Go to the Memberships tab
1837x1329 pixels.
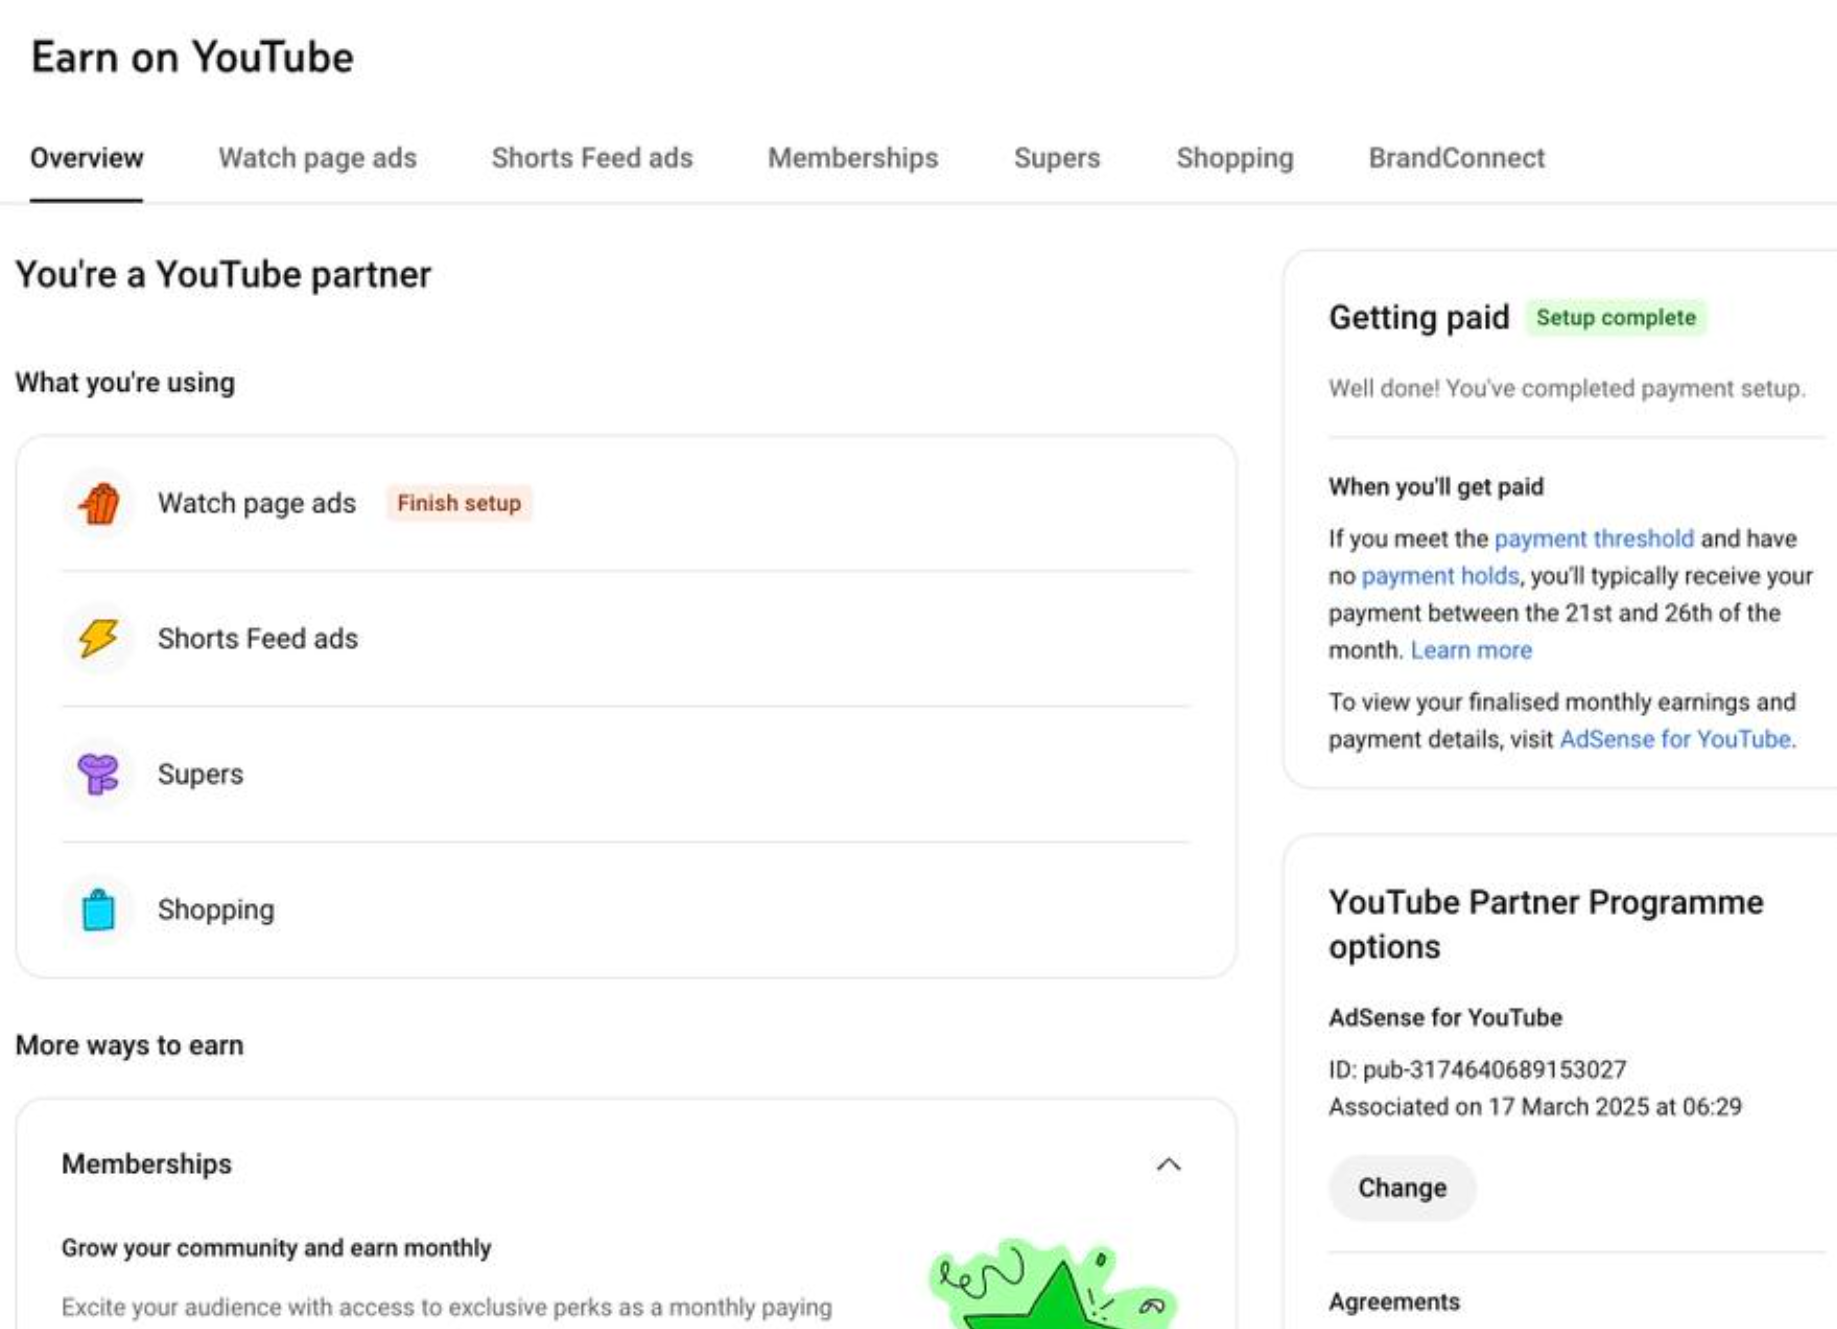pyautogui.click(x=852, y=158)
